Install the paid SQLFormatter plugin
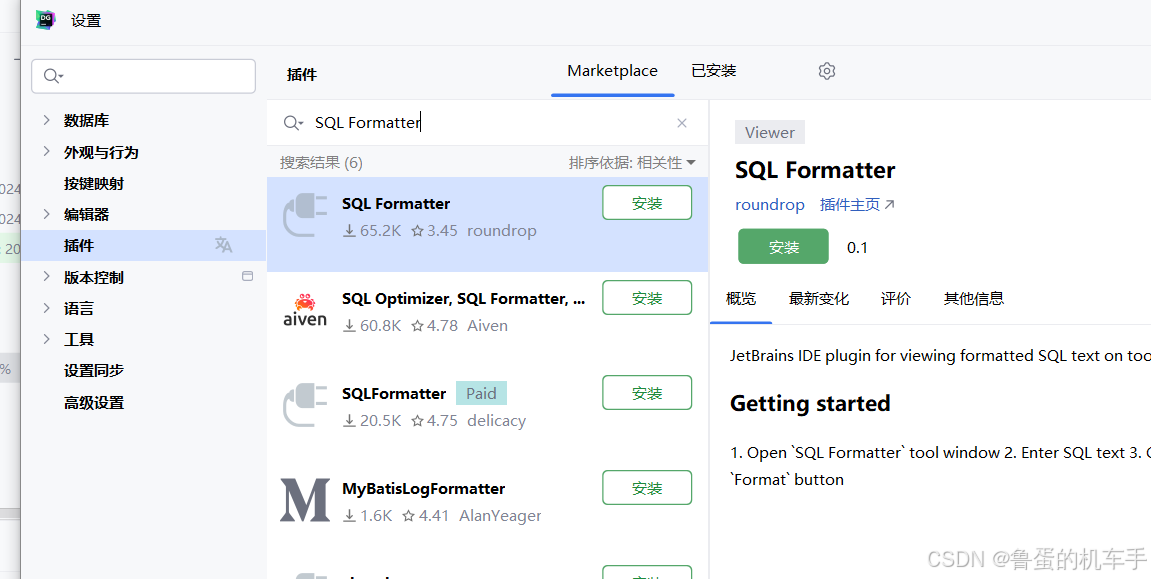This screenshot has height=579, width=1151. coord(647,393)
